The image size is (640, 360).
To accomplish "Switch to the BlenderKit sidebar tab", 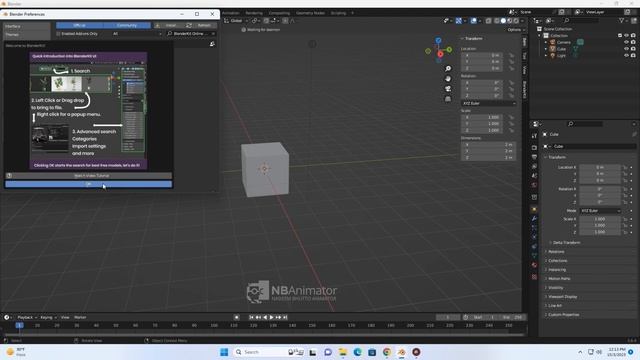I will pyautogui.click(x=525, y=89).
